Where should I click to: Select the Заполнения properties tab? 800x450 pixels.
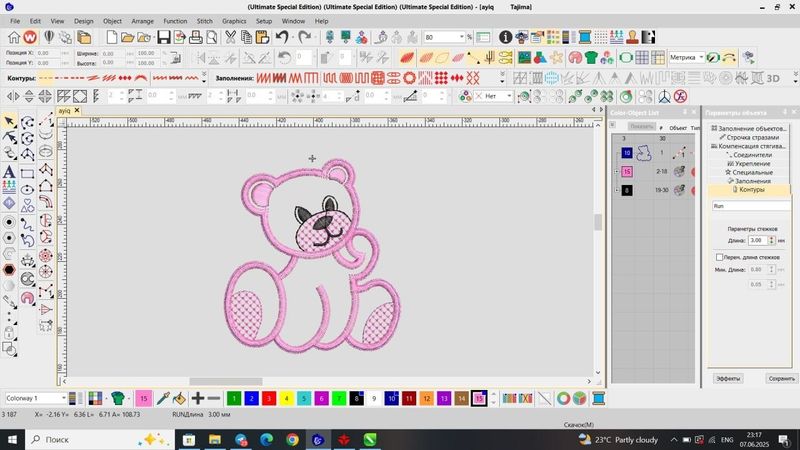tap(749, 181)
